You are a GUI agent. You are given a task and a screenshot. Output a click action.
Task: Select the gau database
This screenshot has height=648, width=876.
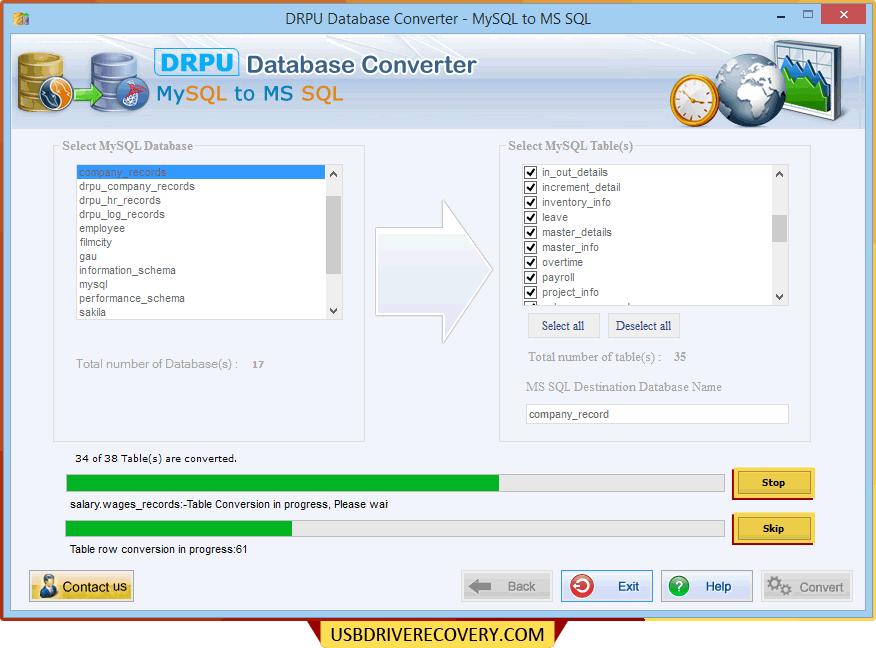coord(201,256)
